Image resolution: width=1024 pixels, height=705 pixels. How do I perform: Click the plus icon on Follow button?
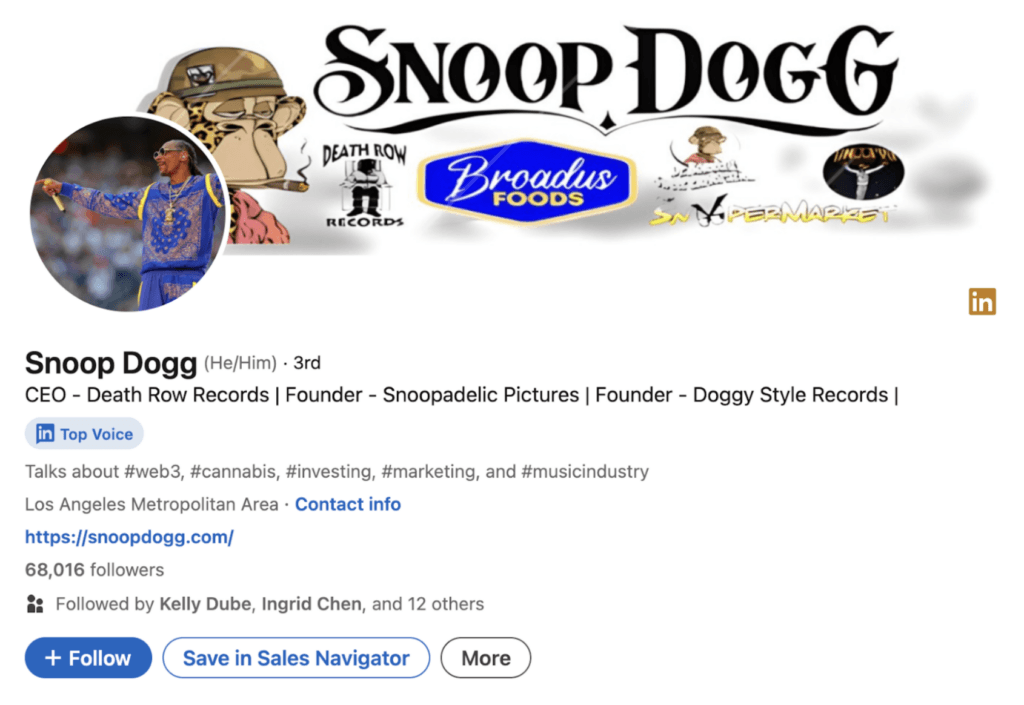pyautogui.click(x=53, y=658)
